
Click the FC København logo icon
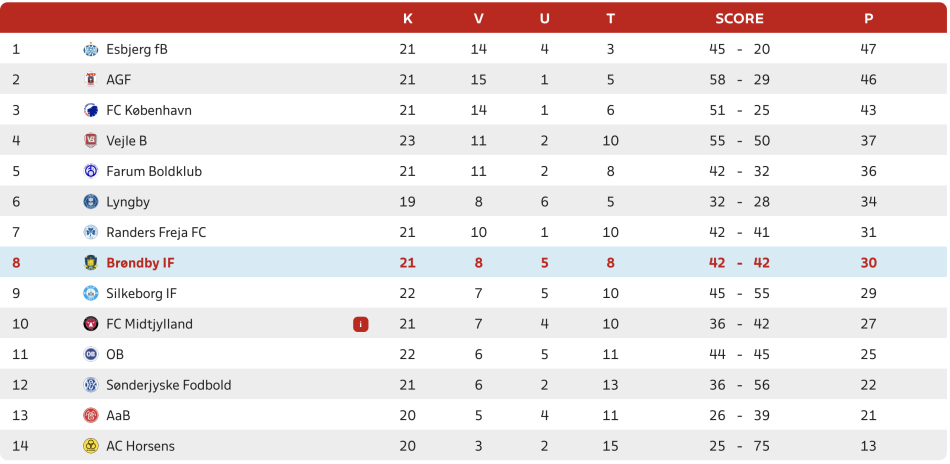click(x=90, y=110)
